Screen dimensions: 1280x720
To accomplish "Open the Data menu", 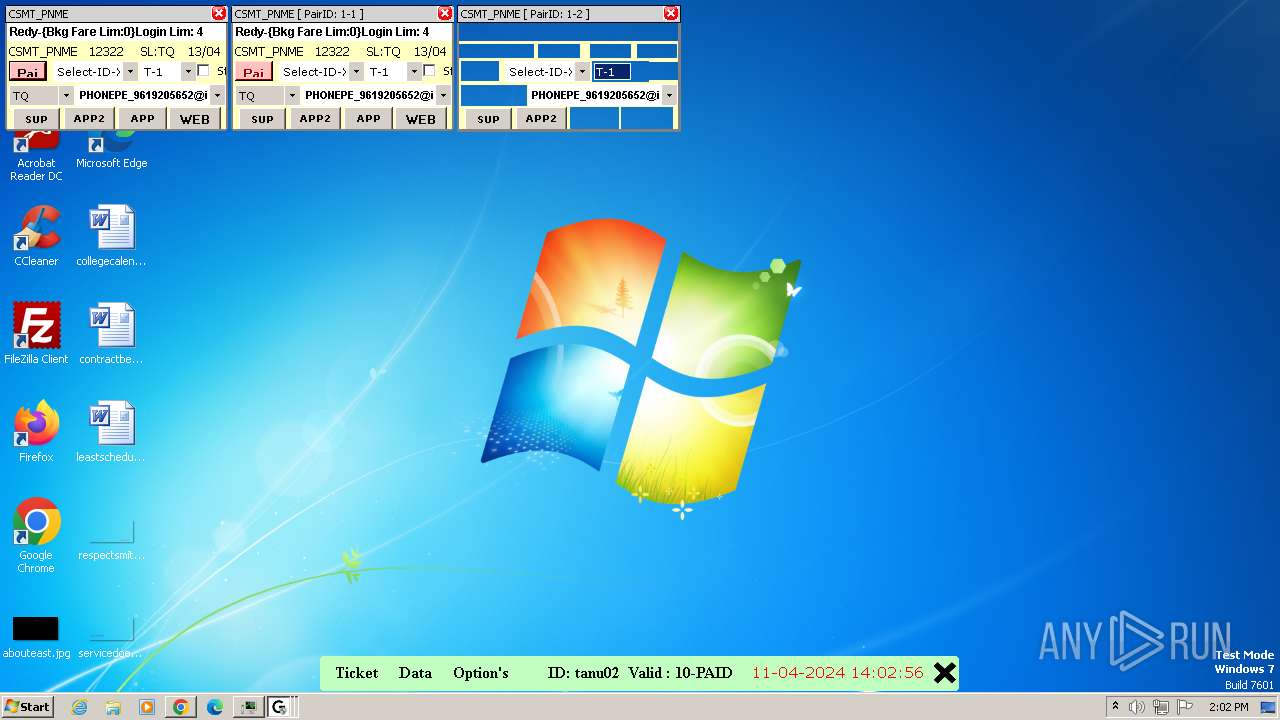I will 415,673.
